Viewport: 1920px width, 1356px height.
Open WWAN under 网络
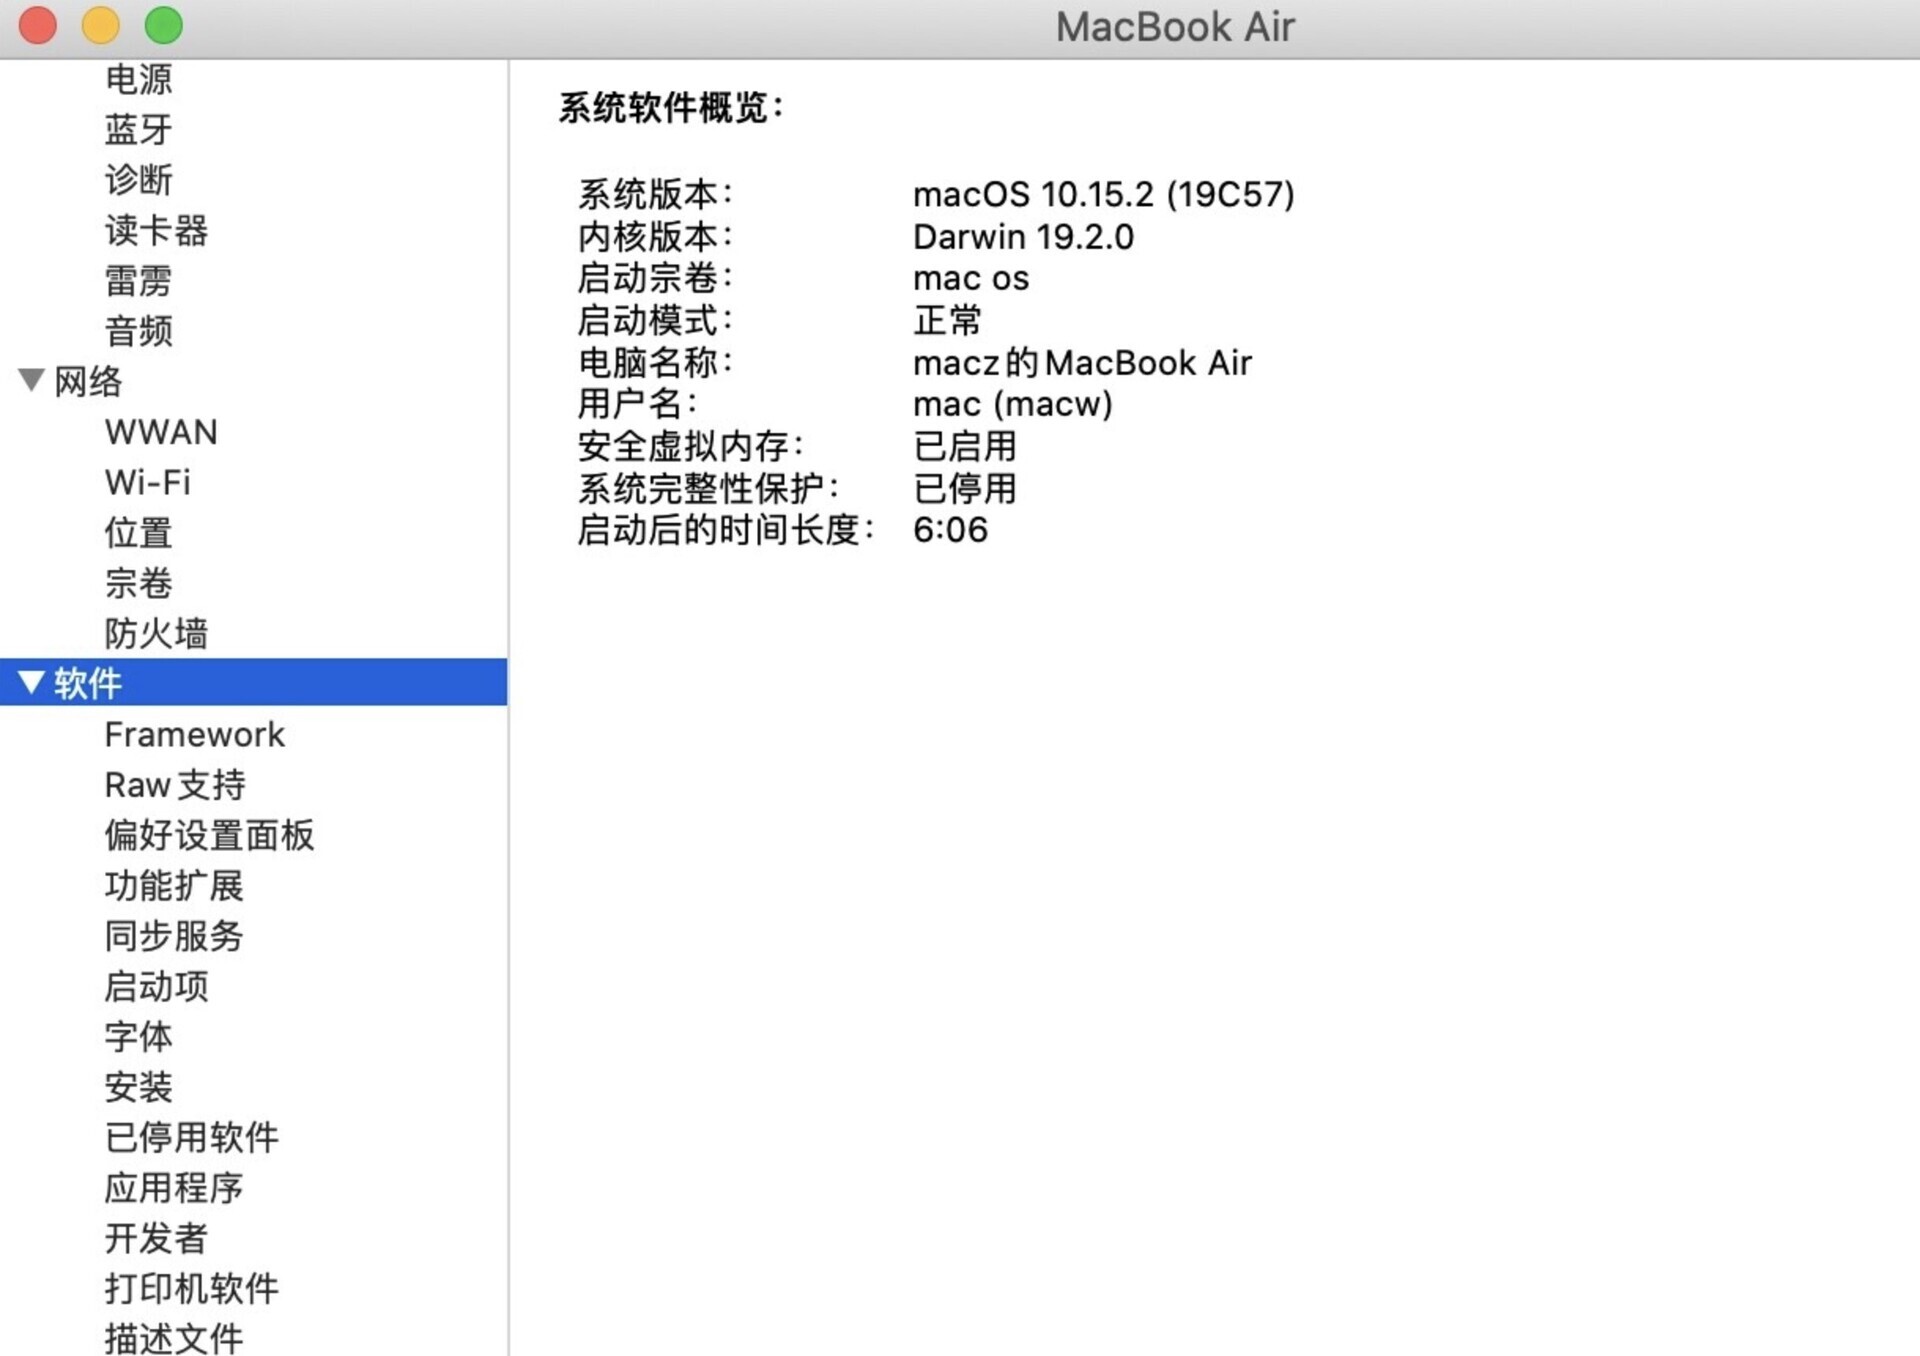pos(161,432)
